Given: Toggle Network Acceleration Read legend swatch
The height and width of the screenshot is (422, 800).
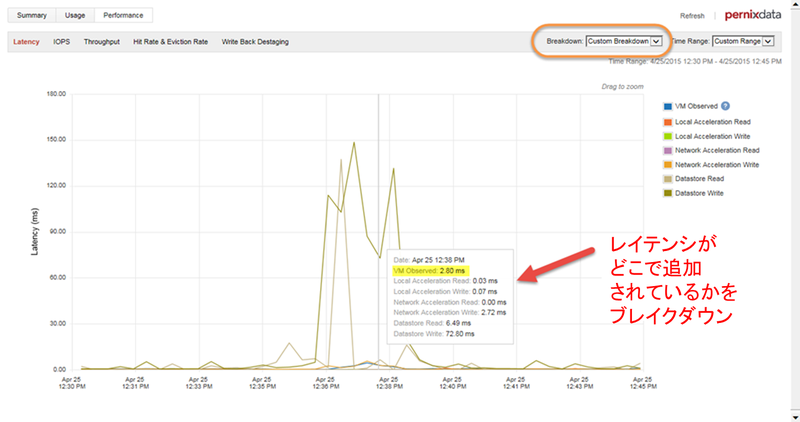Looking at the screenshot, I should [x=667, y=151].
